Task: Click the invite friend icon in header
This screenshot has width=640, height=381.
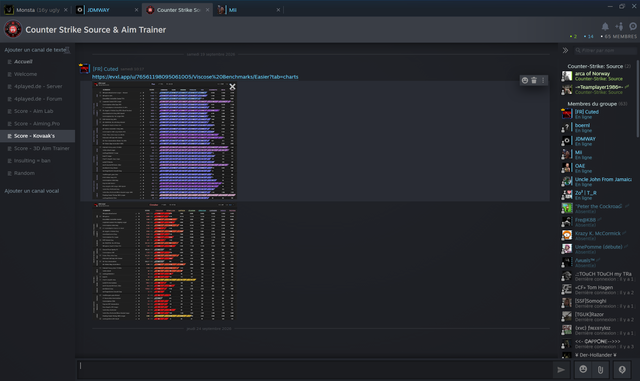Action: [619, 27]
